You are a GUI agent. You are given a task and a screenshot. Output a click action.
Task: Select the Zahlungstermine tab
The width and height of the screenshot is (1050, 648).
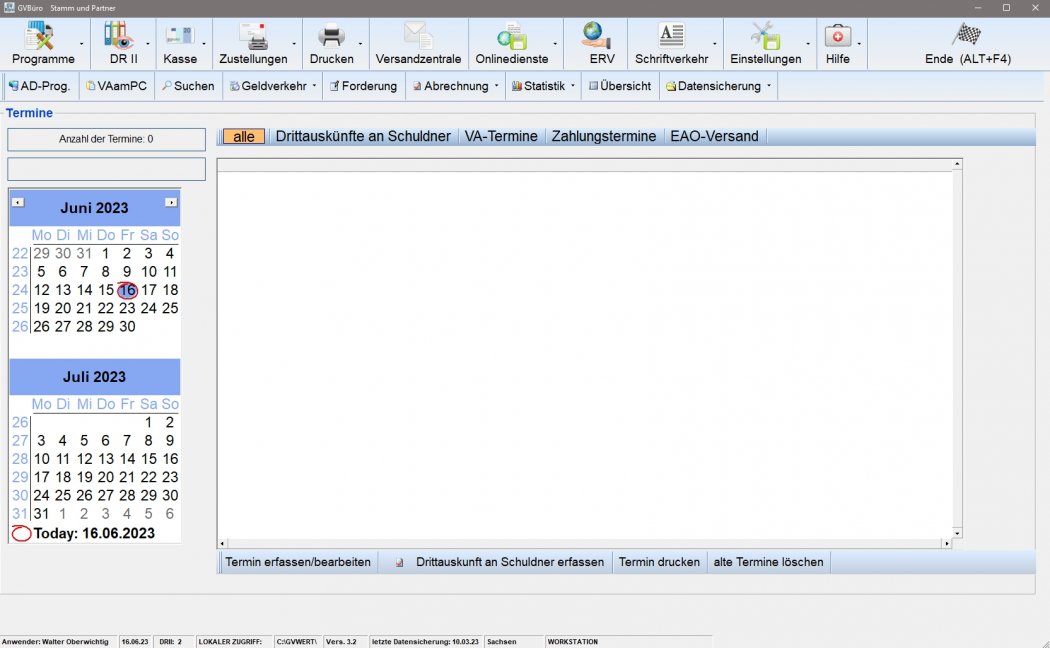(604, 136)
